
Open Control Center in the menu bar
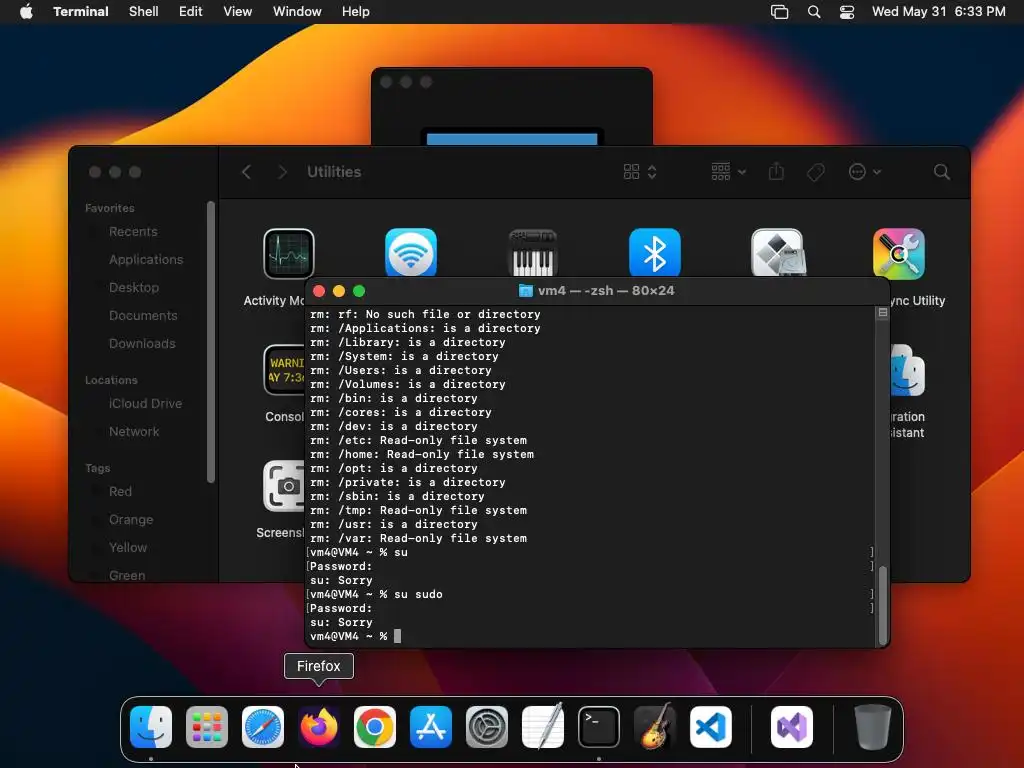click(x=847, y=12)
